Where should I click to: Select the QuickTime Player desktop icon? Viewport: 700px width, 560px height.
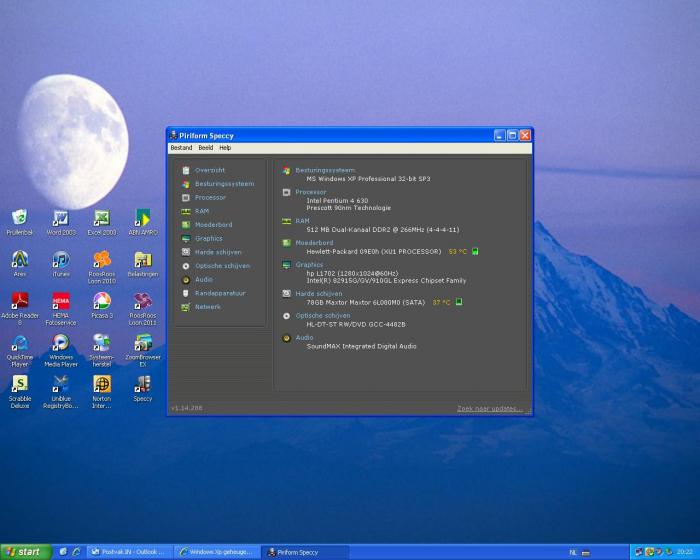coord(20,351)
